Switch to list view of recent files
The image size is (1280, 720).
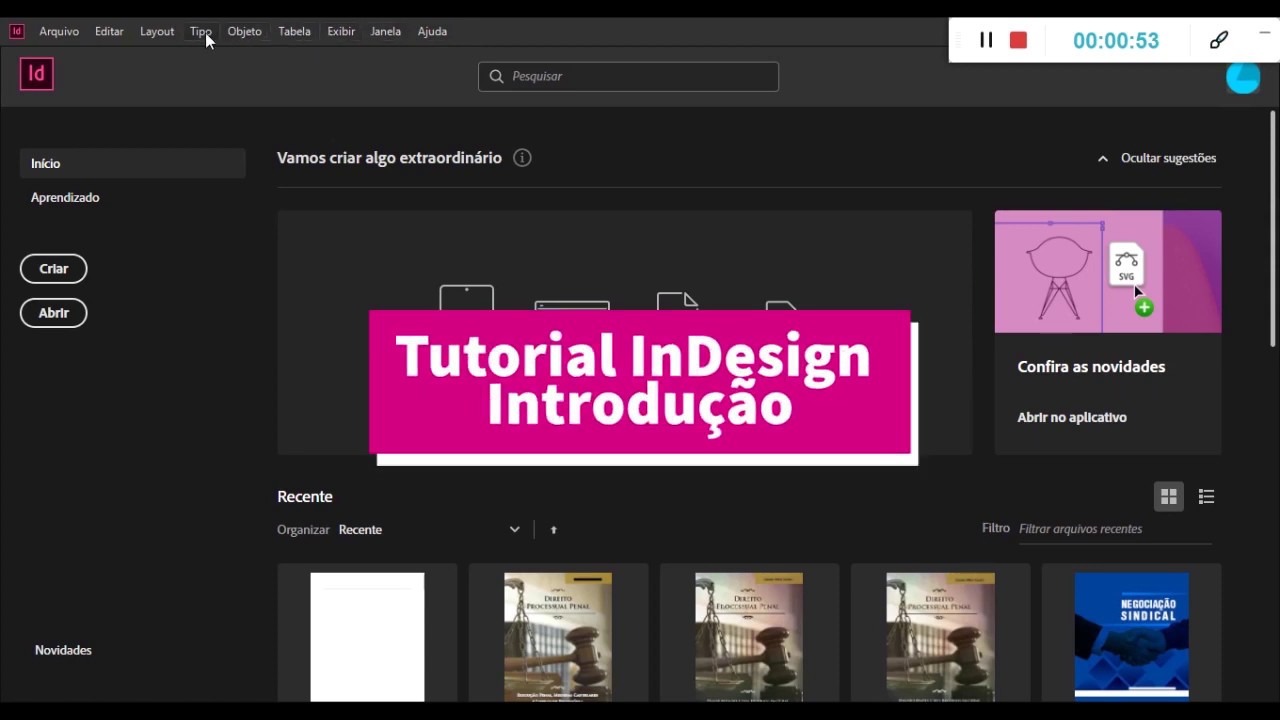pos(1206,497)
